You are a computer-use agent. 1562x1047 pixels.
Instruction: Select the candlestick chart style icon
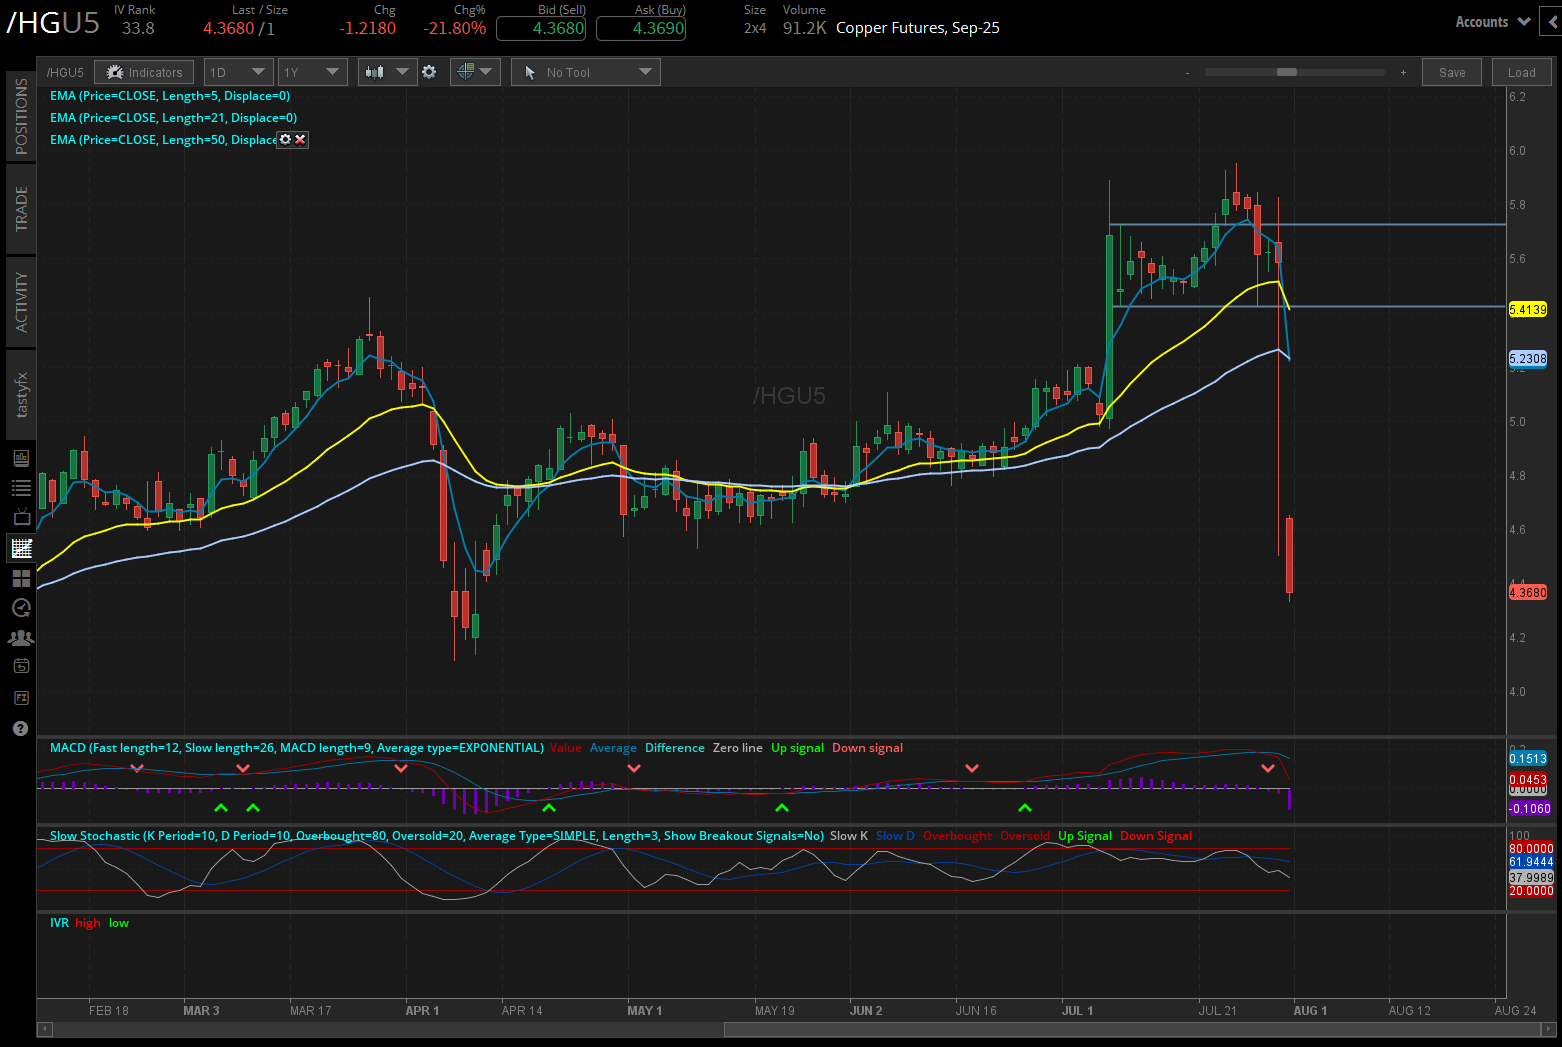click(x=379, y=71)
